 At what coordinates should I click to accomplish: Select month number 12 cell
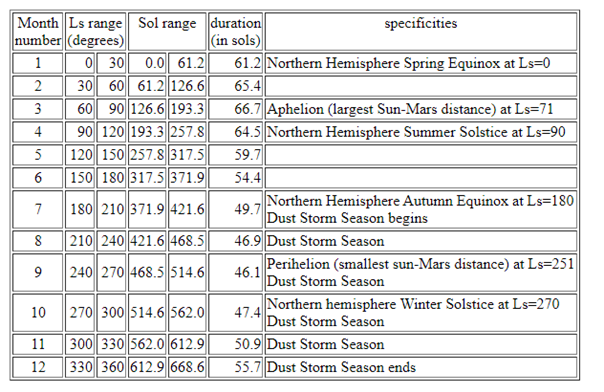click(37, 367)
